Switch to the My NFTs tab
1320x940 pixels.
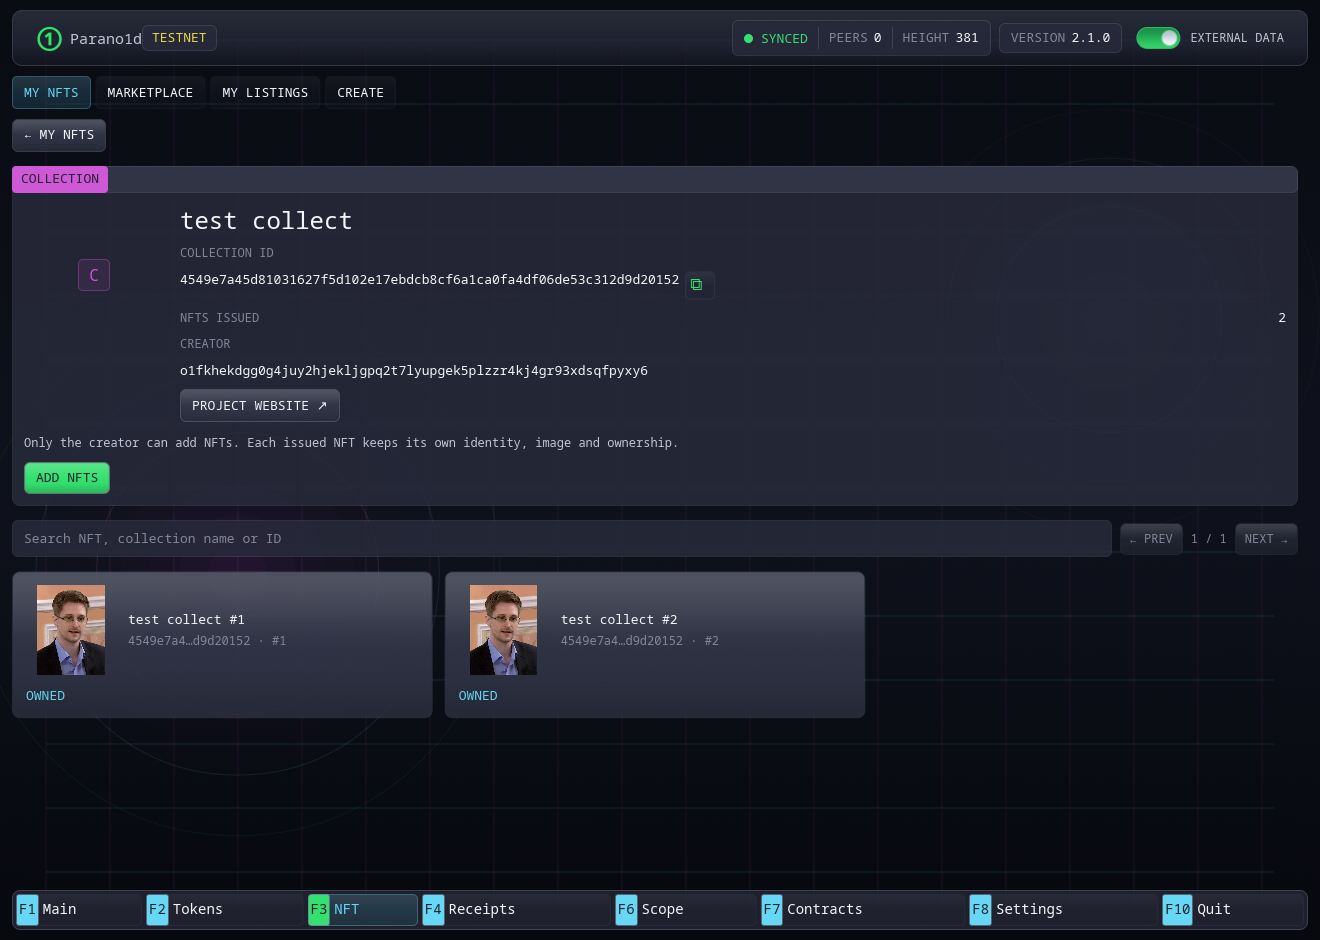[51, 93]
